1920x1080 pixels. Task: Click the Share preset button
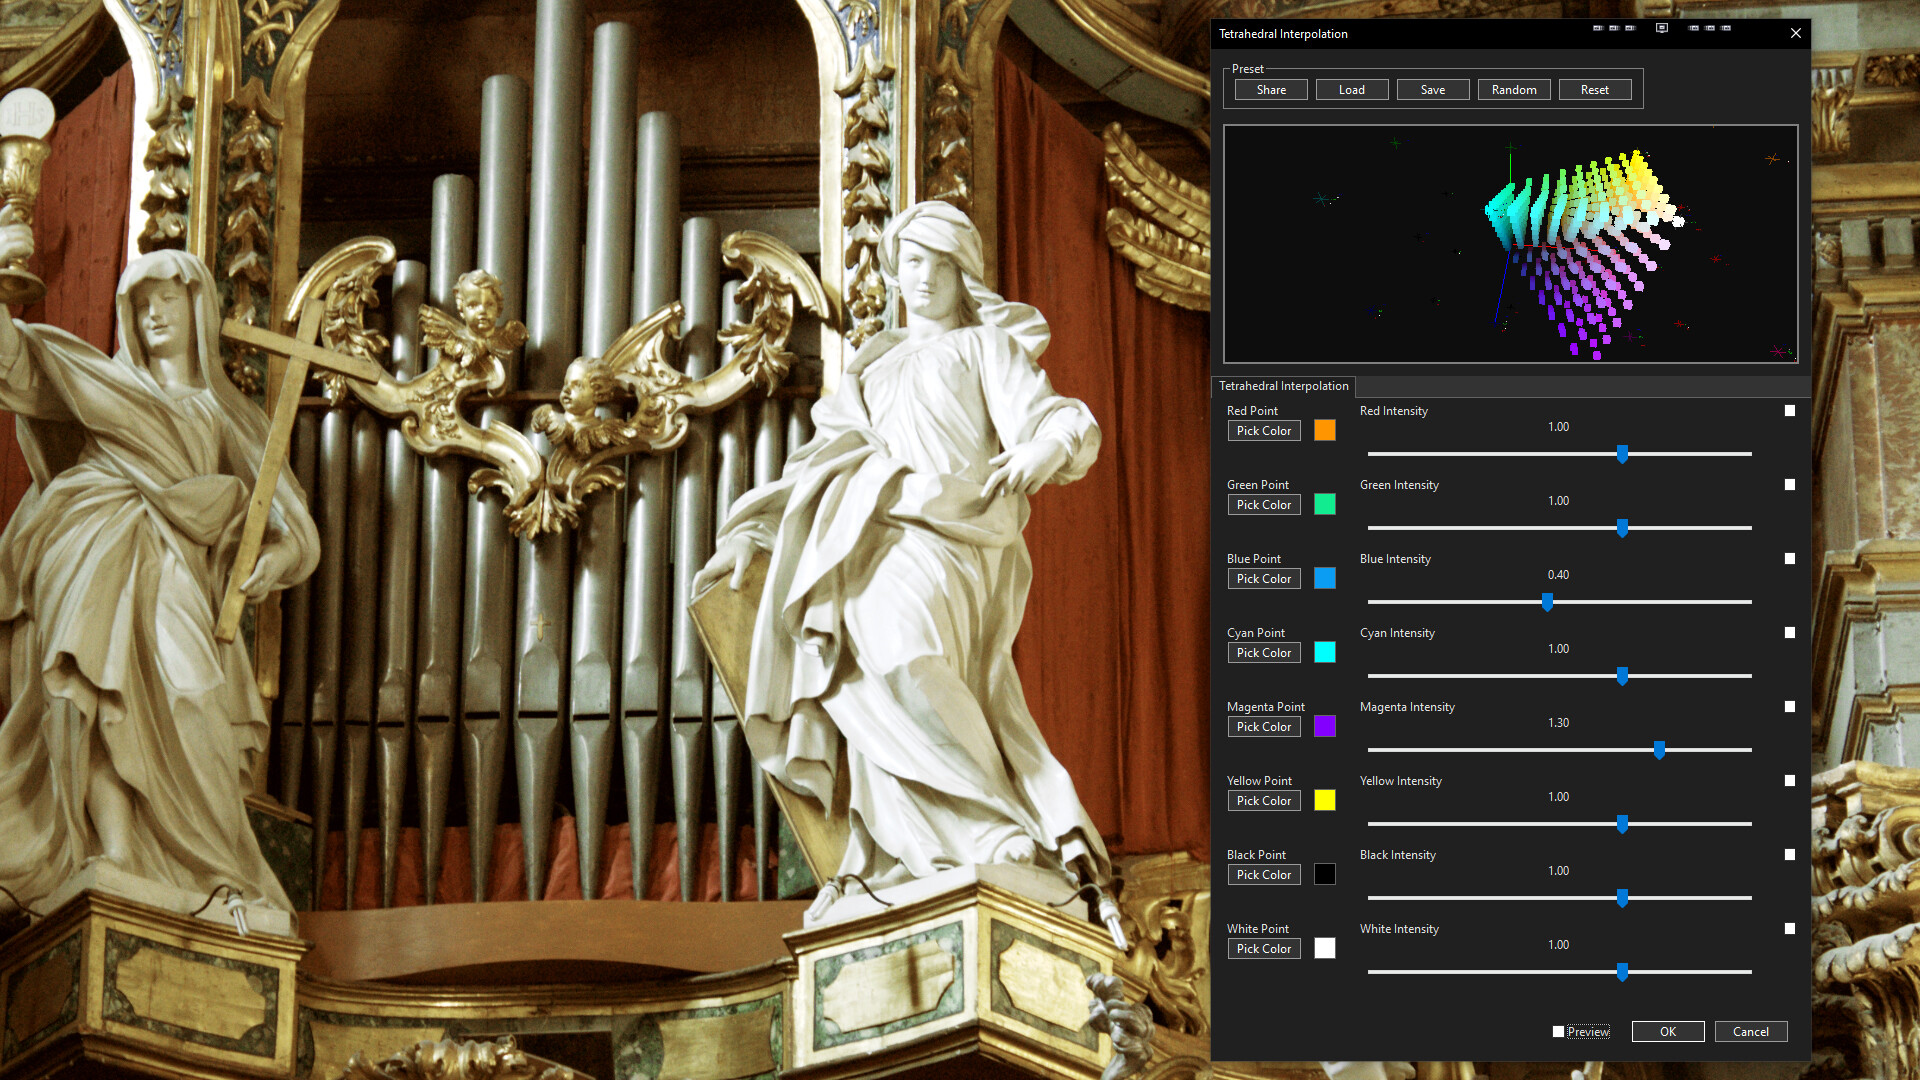pos(1271,90)
